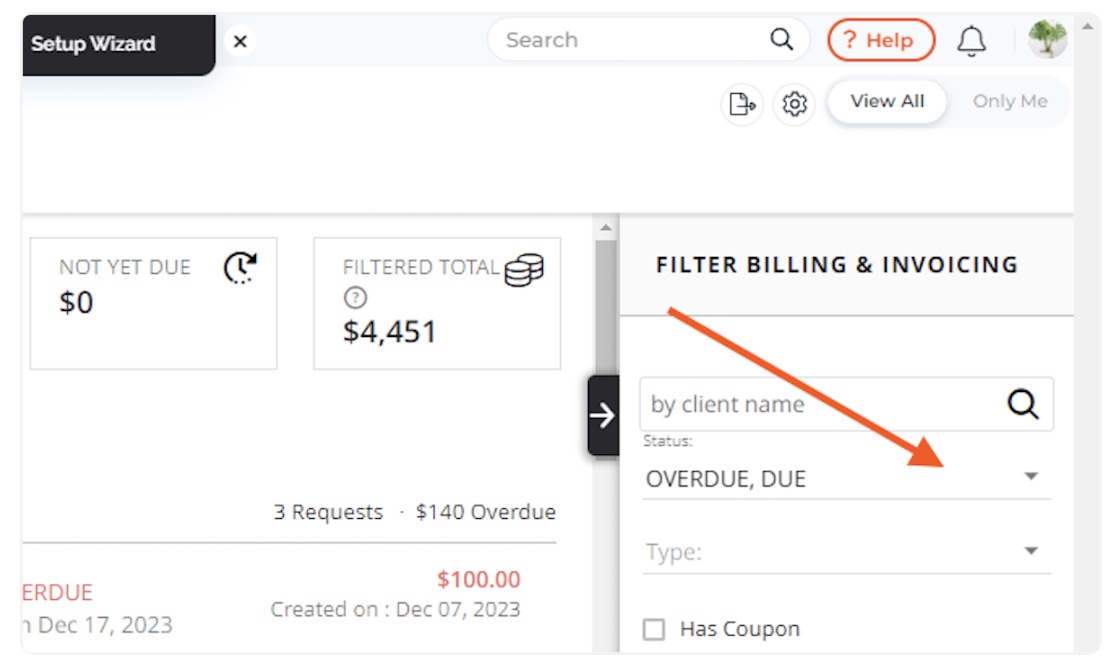Click the '$140 Overdue' summary text
This screenshot has height=664, width=1114.
(x=486, y=512)
